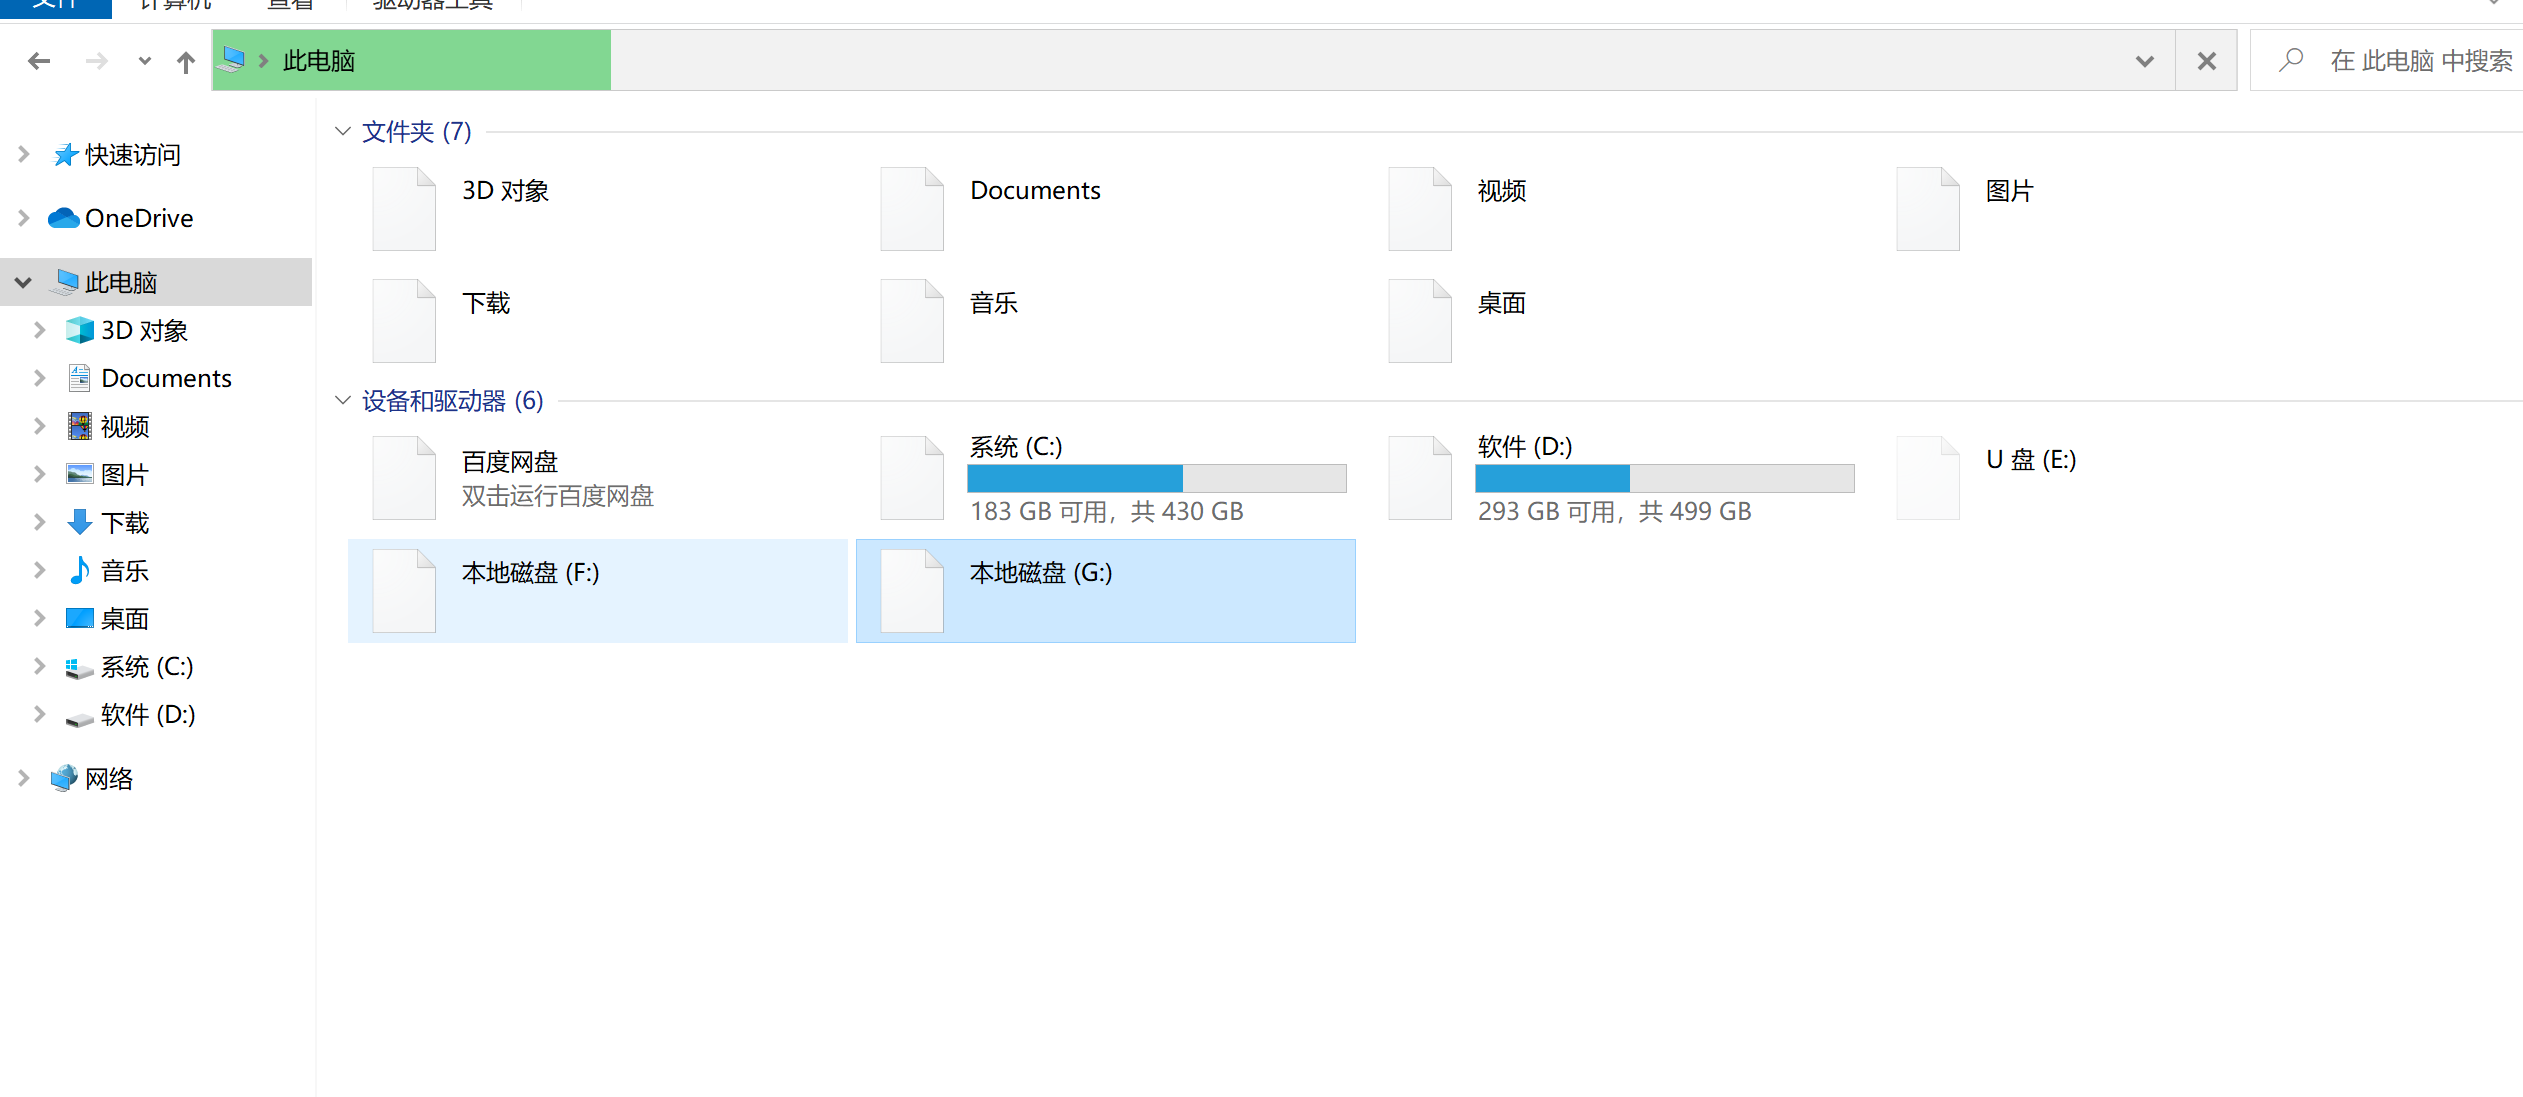This screenshot has width=2523, height=1097.
Task: Click the computer icon in address bar
Action: 233,60
